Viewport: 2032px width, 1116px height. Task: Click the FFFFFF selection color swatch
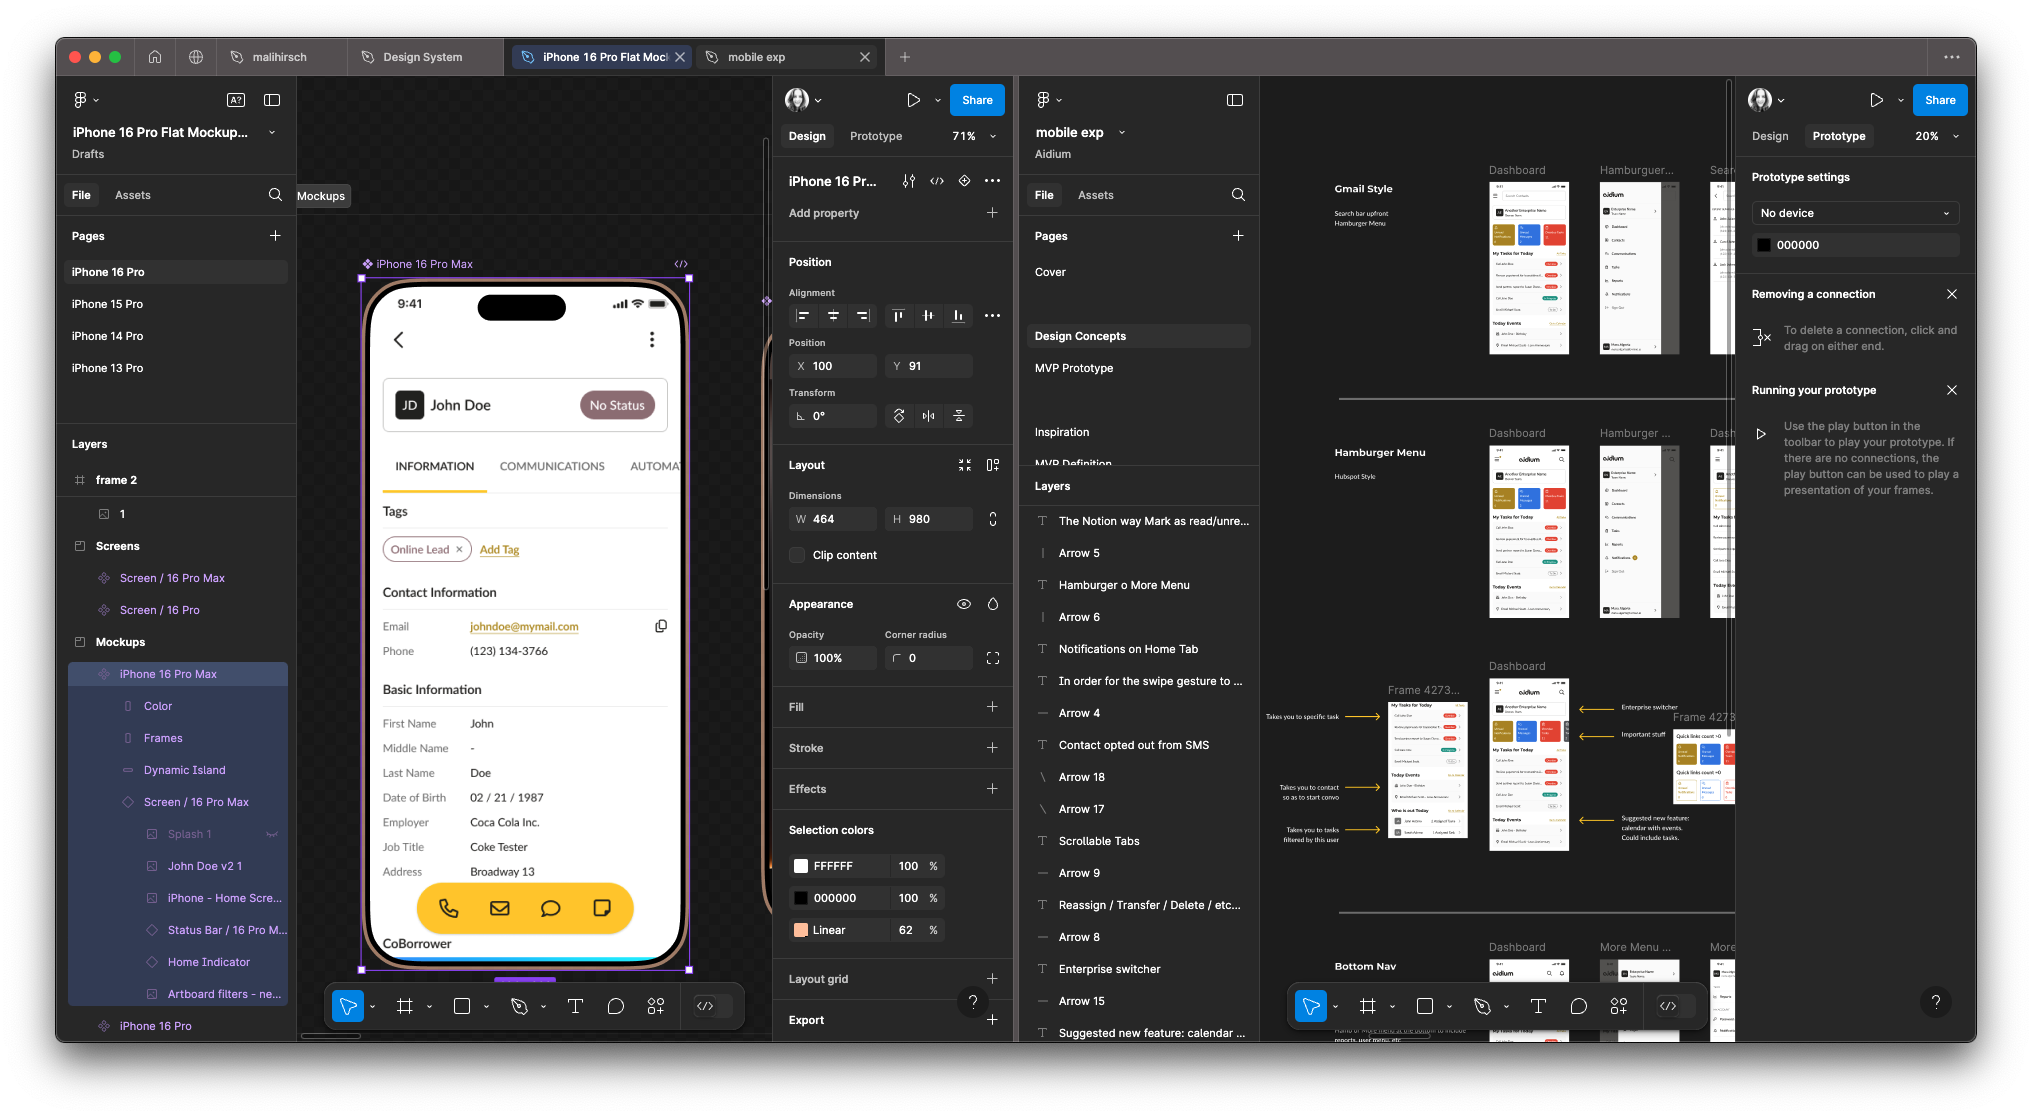[801, 866]
